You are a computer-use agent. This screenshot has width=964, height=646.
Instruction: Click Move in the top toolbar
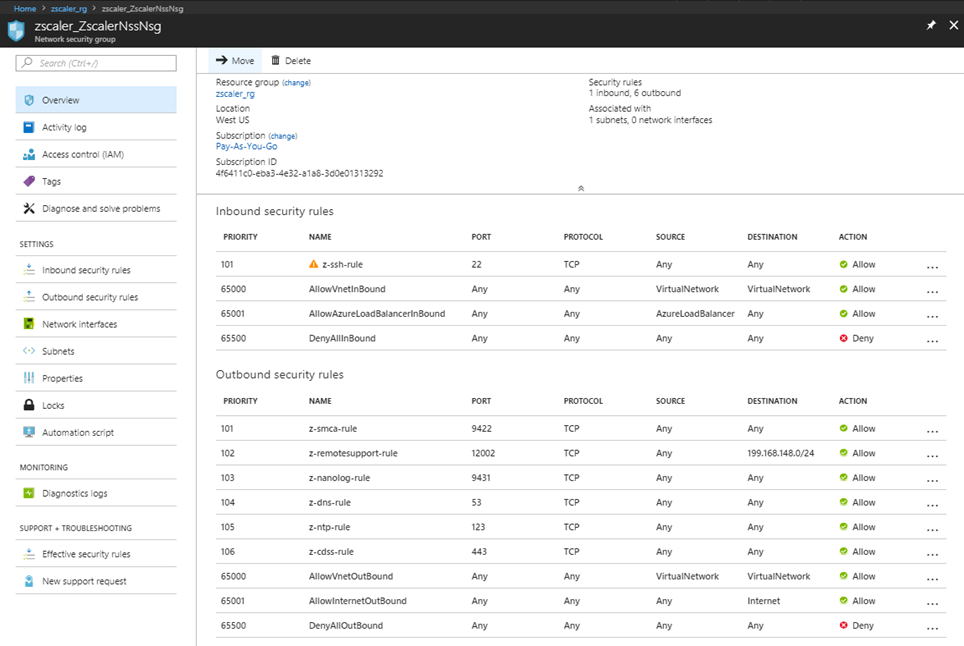(234, 60)
